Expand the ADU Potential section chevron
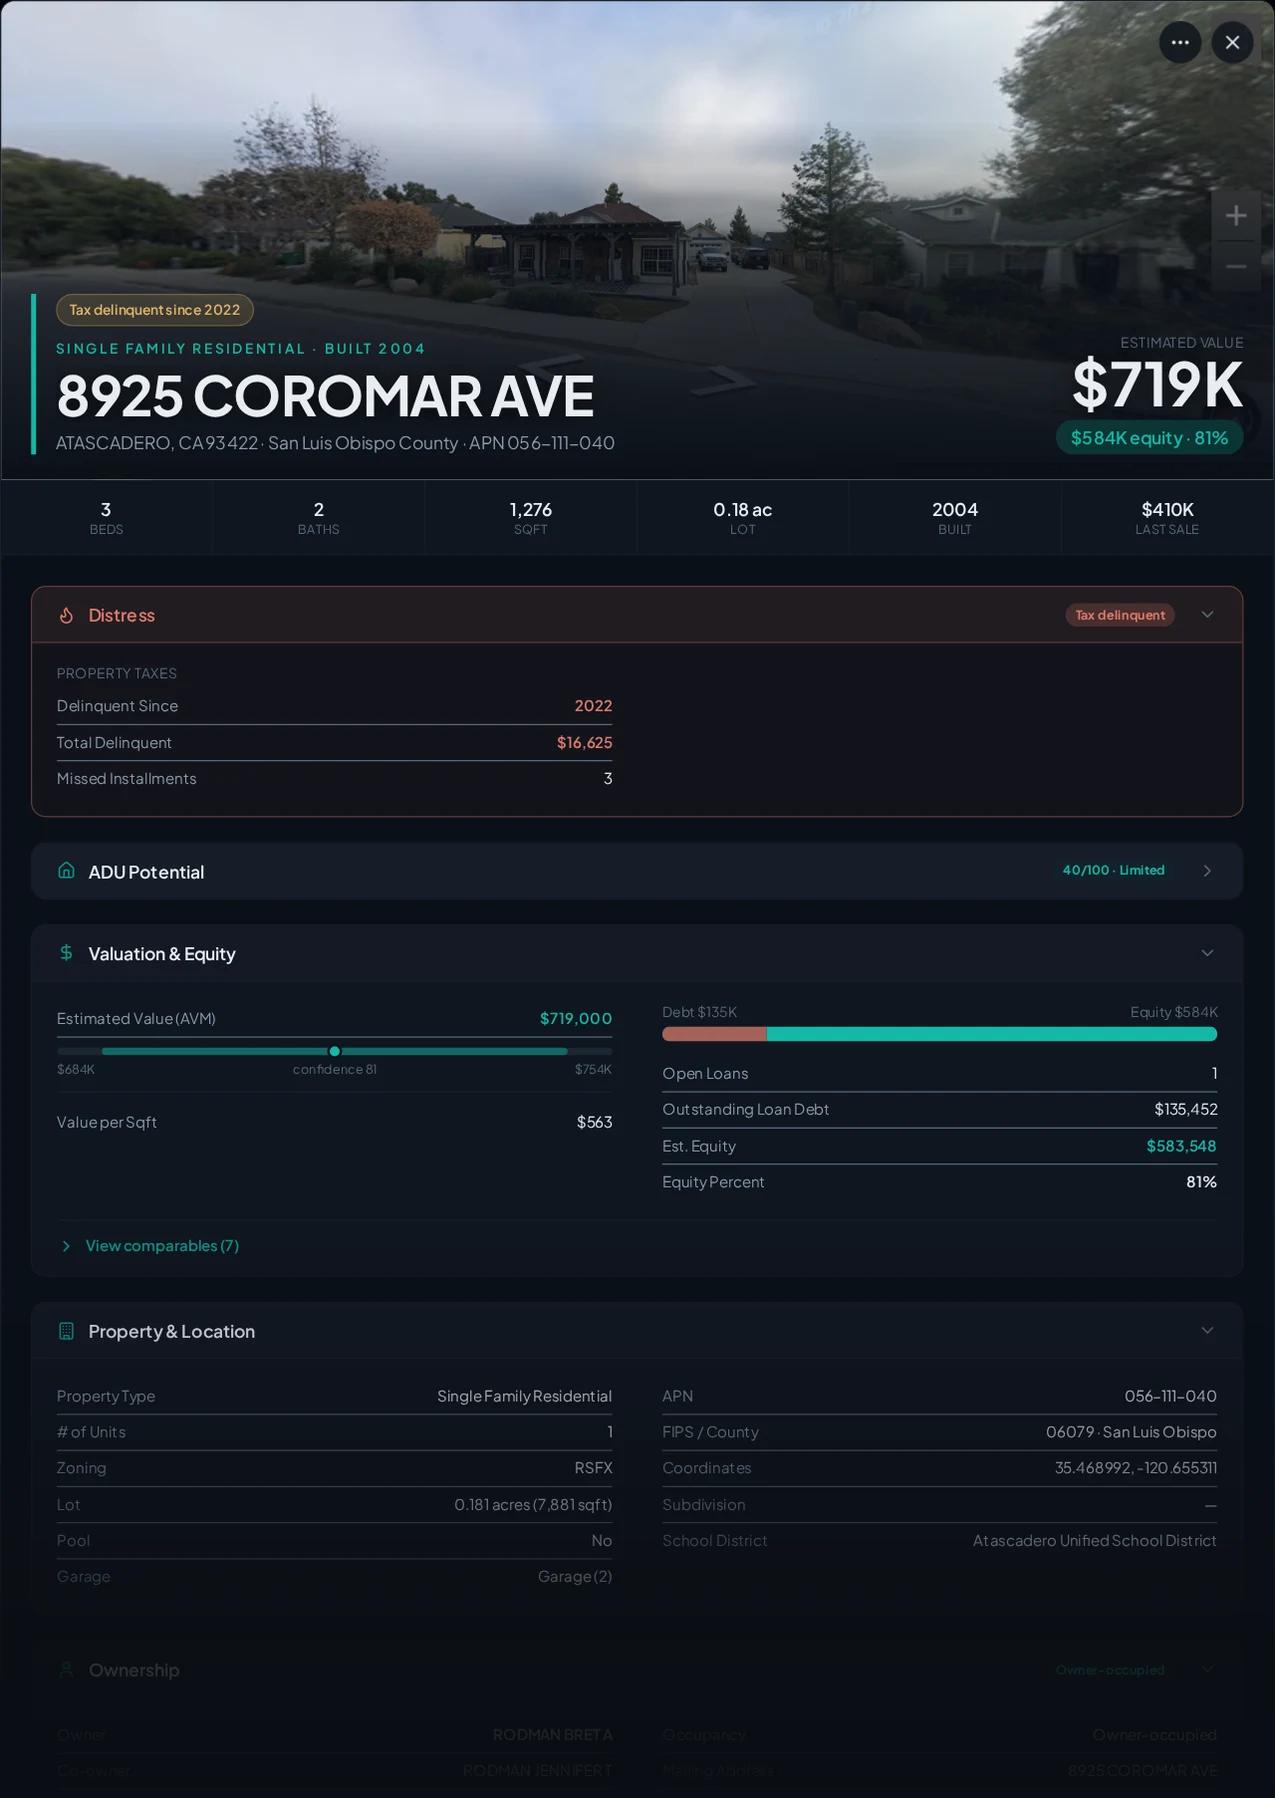The image size is (1275, 1798). click(x=1207, y=871)
